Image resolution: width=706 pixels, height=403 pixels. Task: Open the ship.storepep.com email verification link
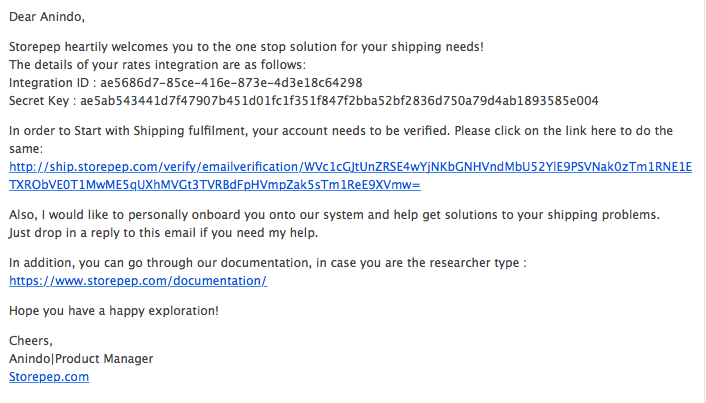tap(350, 167)
